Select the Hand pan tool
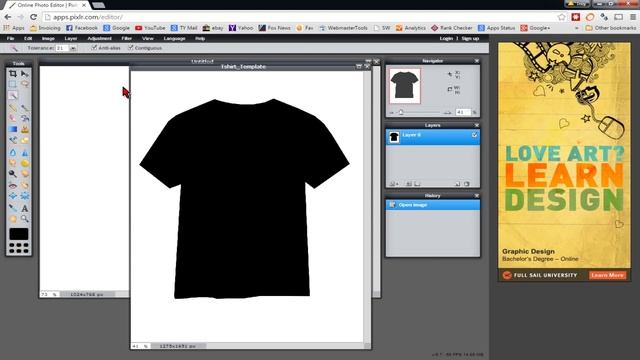 point(13,219)
